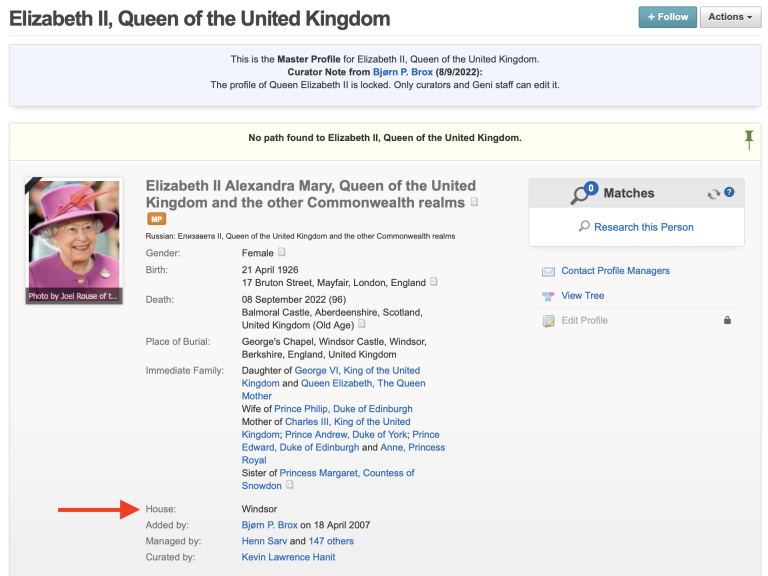Click the Matches magnifier icon with badge
This screenshot has height=576, width=768.
point(581,194)
